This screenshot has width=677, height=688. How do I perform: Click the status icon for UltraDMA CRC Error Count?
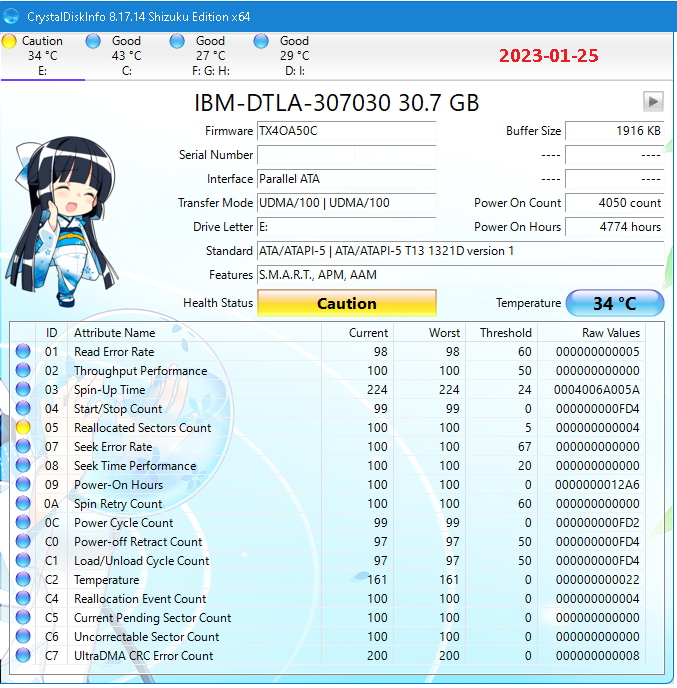[23, 656]
